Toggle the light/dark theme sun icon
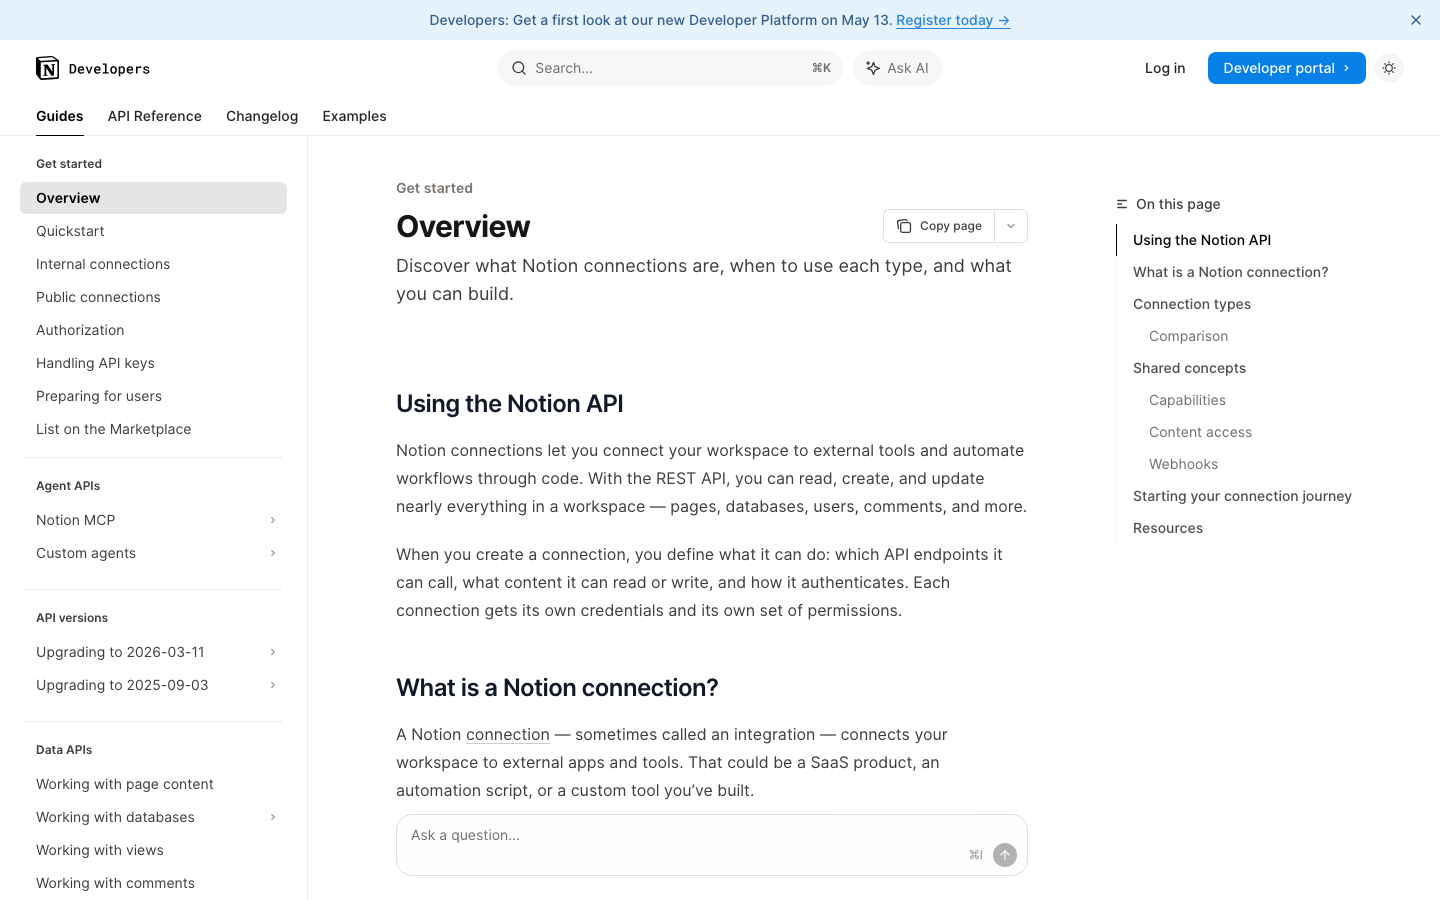The image size is (1440, 900). (1389, 68)
